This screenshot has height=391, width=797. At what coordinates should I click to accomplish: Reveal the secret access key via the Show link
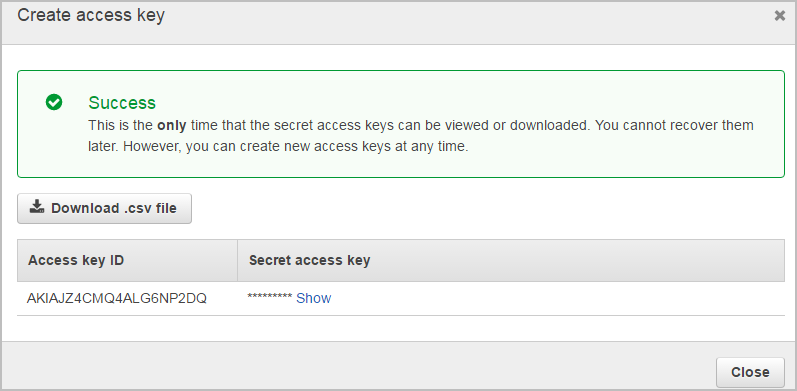(x=314, y=298)
